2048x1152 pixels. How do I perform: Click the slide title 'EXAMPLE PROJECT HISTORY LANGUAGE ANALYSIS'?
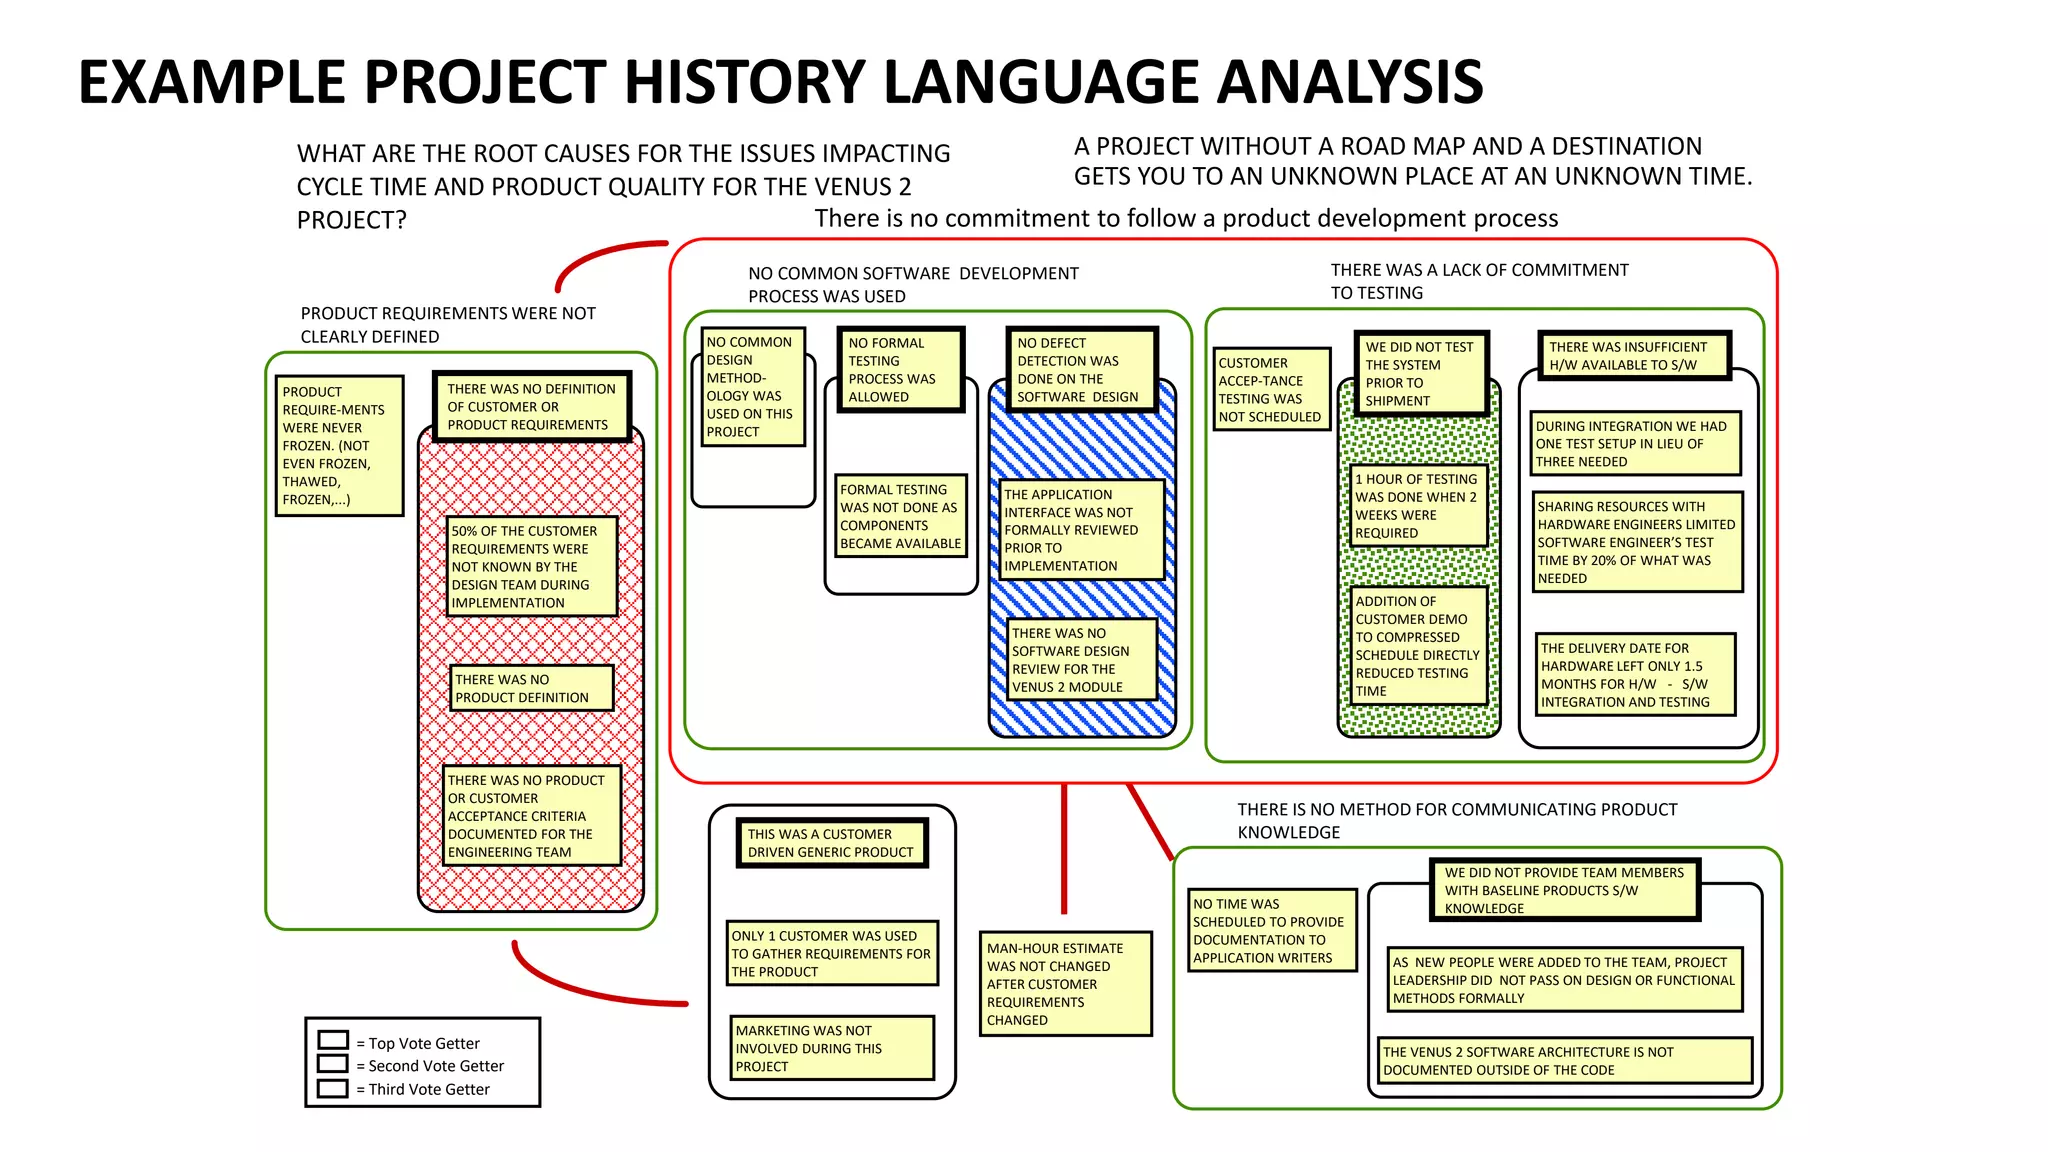(x=781, y=82)
